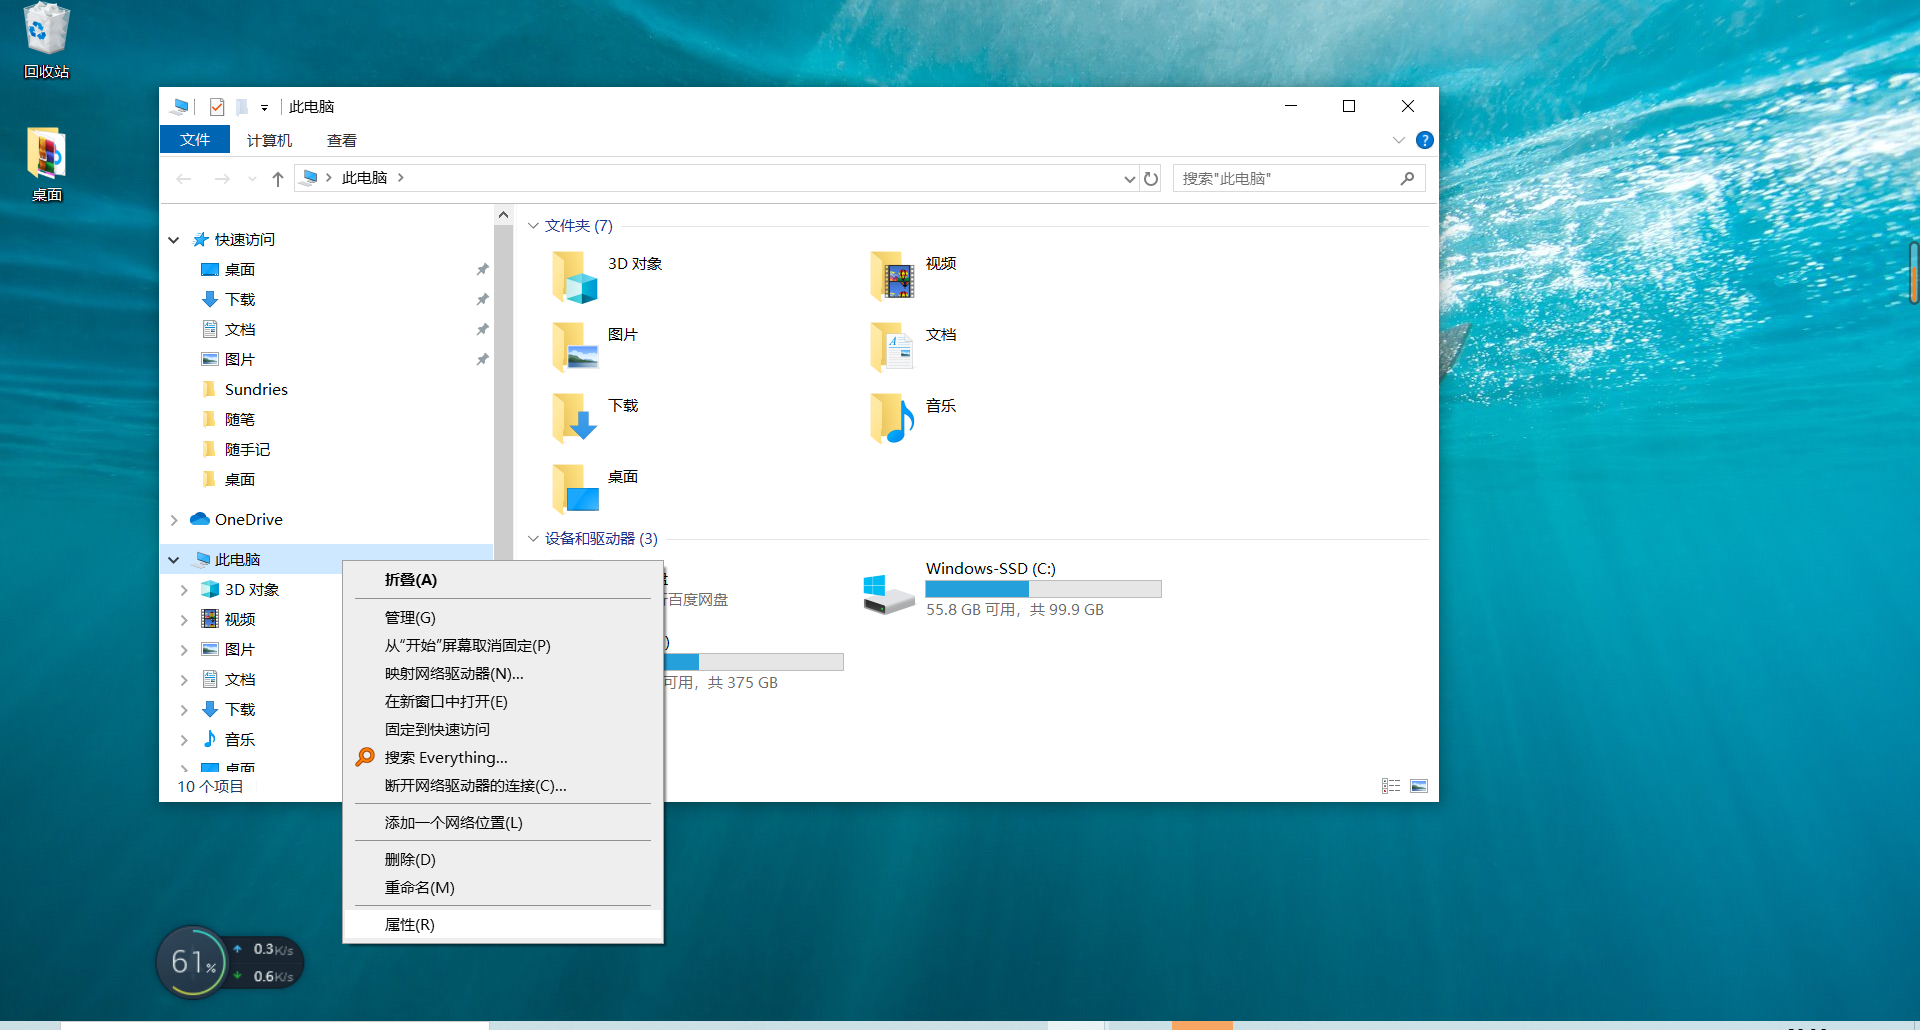This screenshot has height=1030, width=1920.
Task: Click the up arrow to go to parent folder
Action: coord(277,178)
